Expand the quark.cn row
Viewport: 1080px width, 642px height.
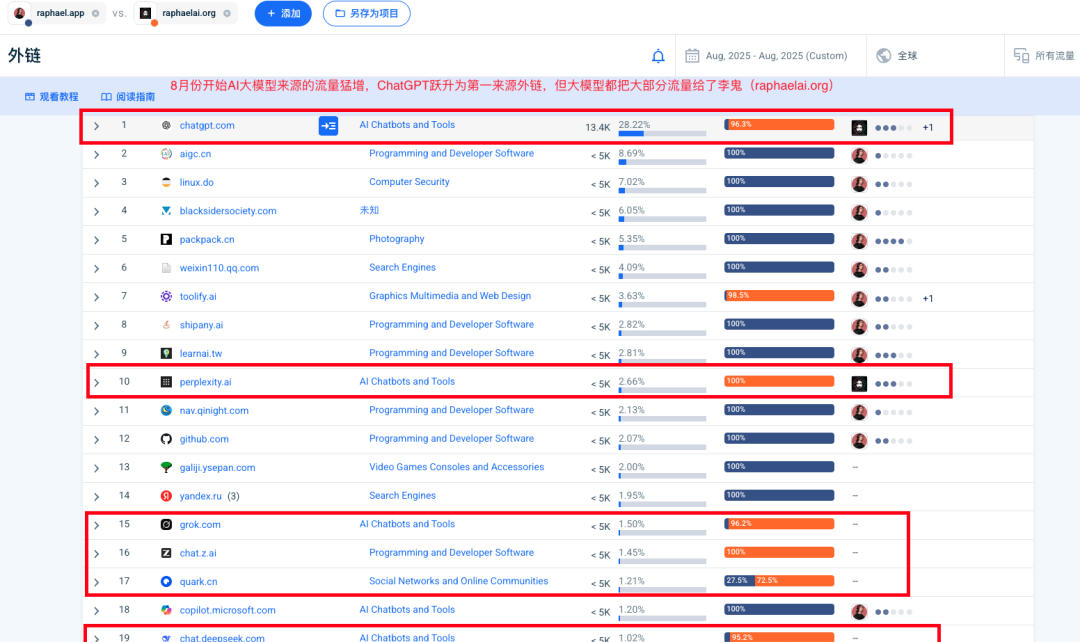point(96,582)
